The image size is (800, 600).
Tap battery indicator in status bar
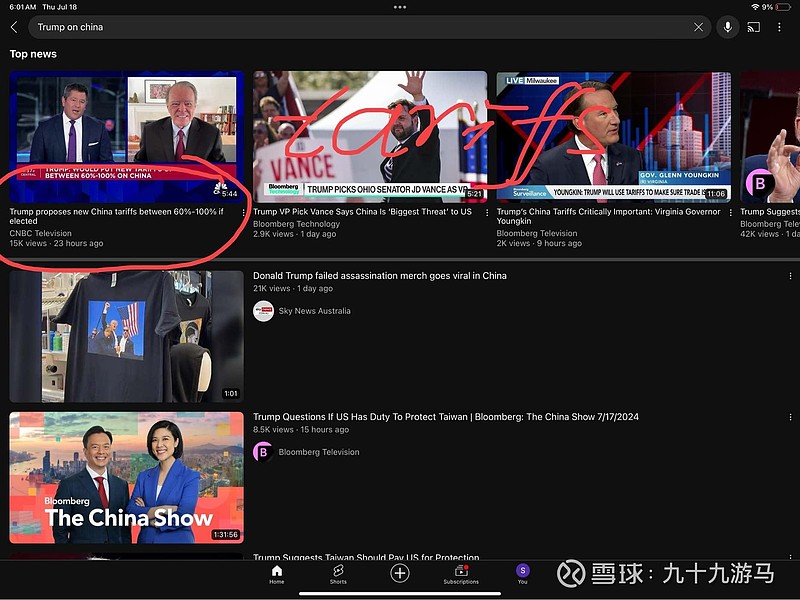coord(783,7)
